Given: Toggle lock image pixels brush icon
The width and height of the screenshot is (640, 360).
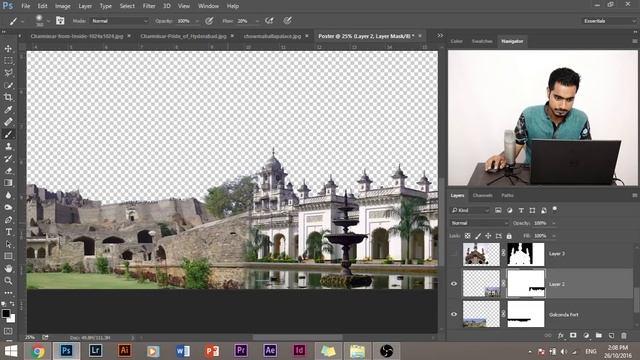Looking at the screenshot, I should [x=478, y=236].
